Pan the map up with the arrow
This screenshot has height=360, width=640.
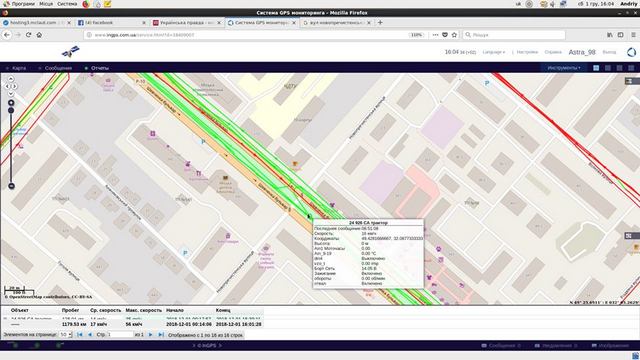click(11, 79)
